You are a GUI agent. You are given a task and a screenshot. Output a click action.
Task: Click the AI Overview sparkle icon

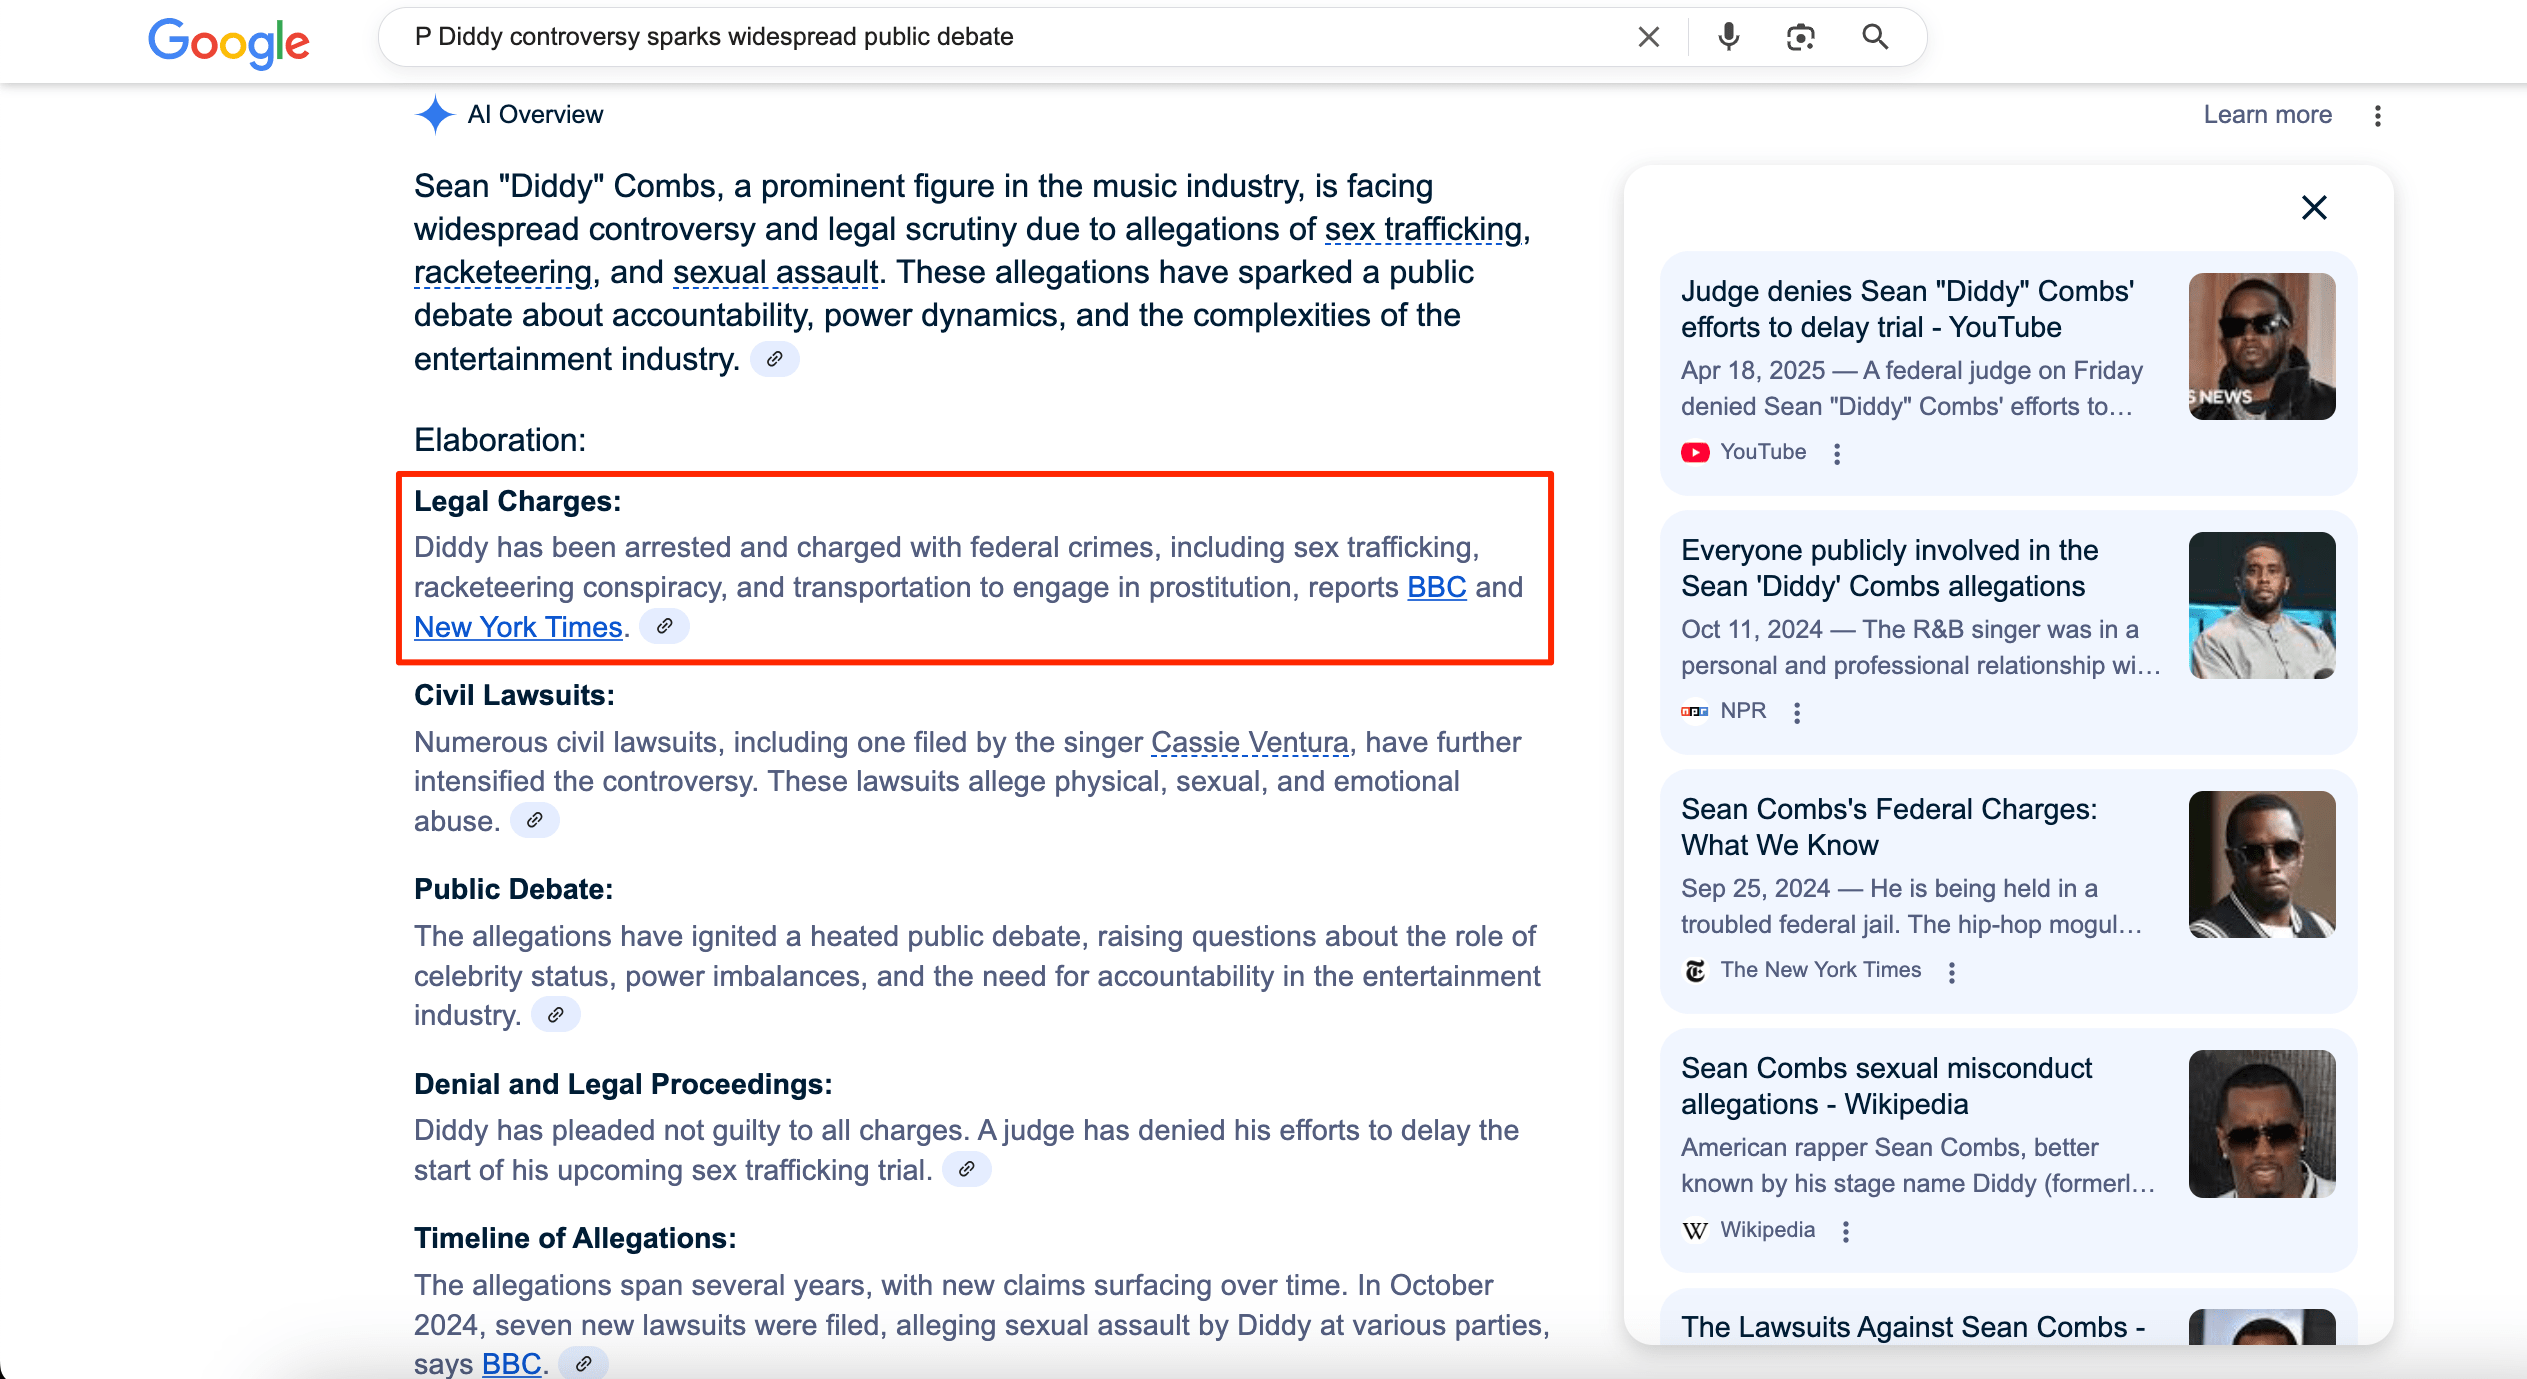tap(435, 115)
